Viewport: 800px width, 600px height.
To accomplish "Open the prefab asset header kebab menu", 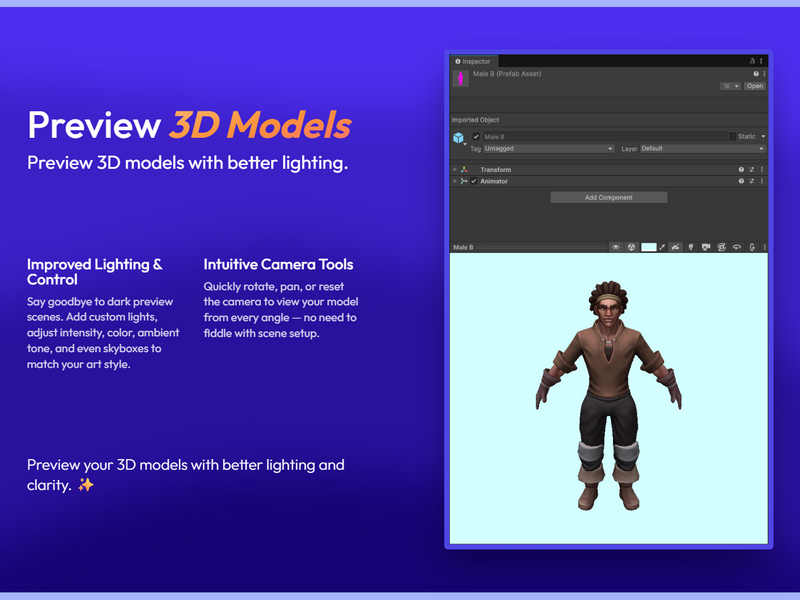I will [764, 74].
